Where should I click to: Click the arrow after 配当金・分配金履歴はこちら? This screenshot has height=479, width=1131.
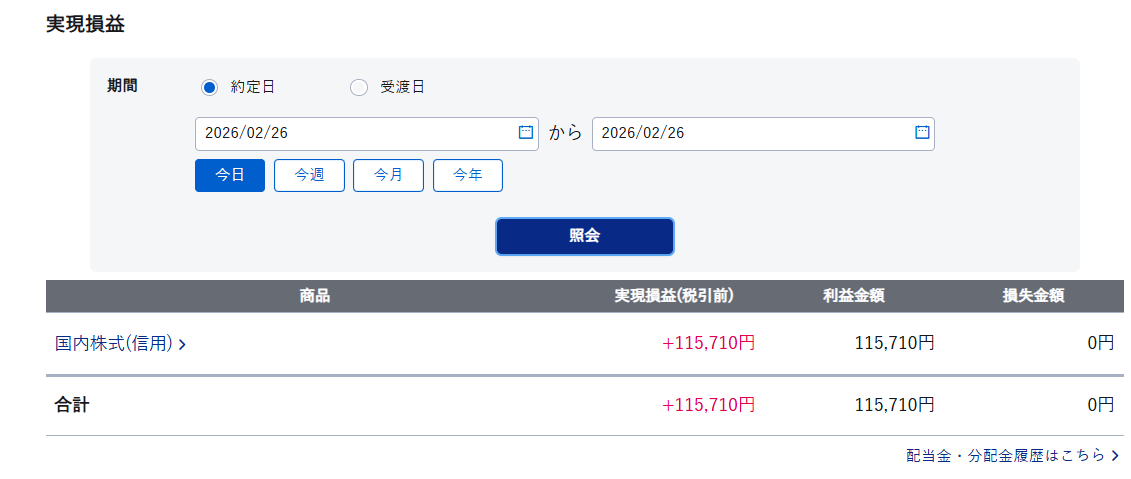tap(1115, 456)
